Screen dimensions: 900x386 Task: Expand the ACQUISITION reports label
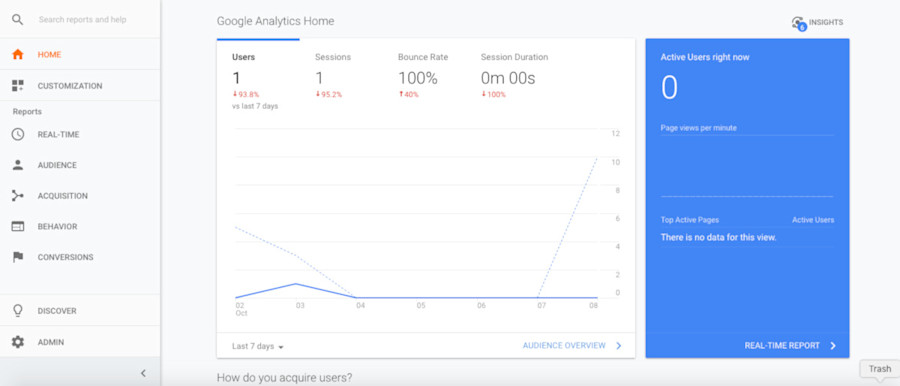tap(63, 196)
